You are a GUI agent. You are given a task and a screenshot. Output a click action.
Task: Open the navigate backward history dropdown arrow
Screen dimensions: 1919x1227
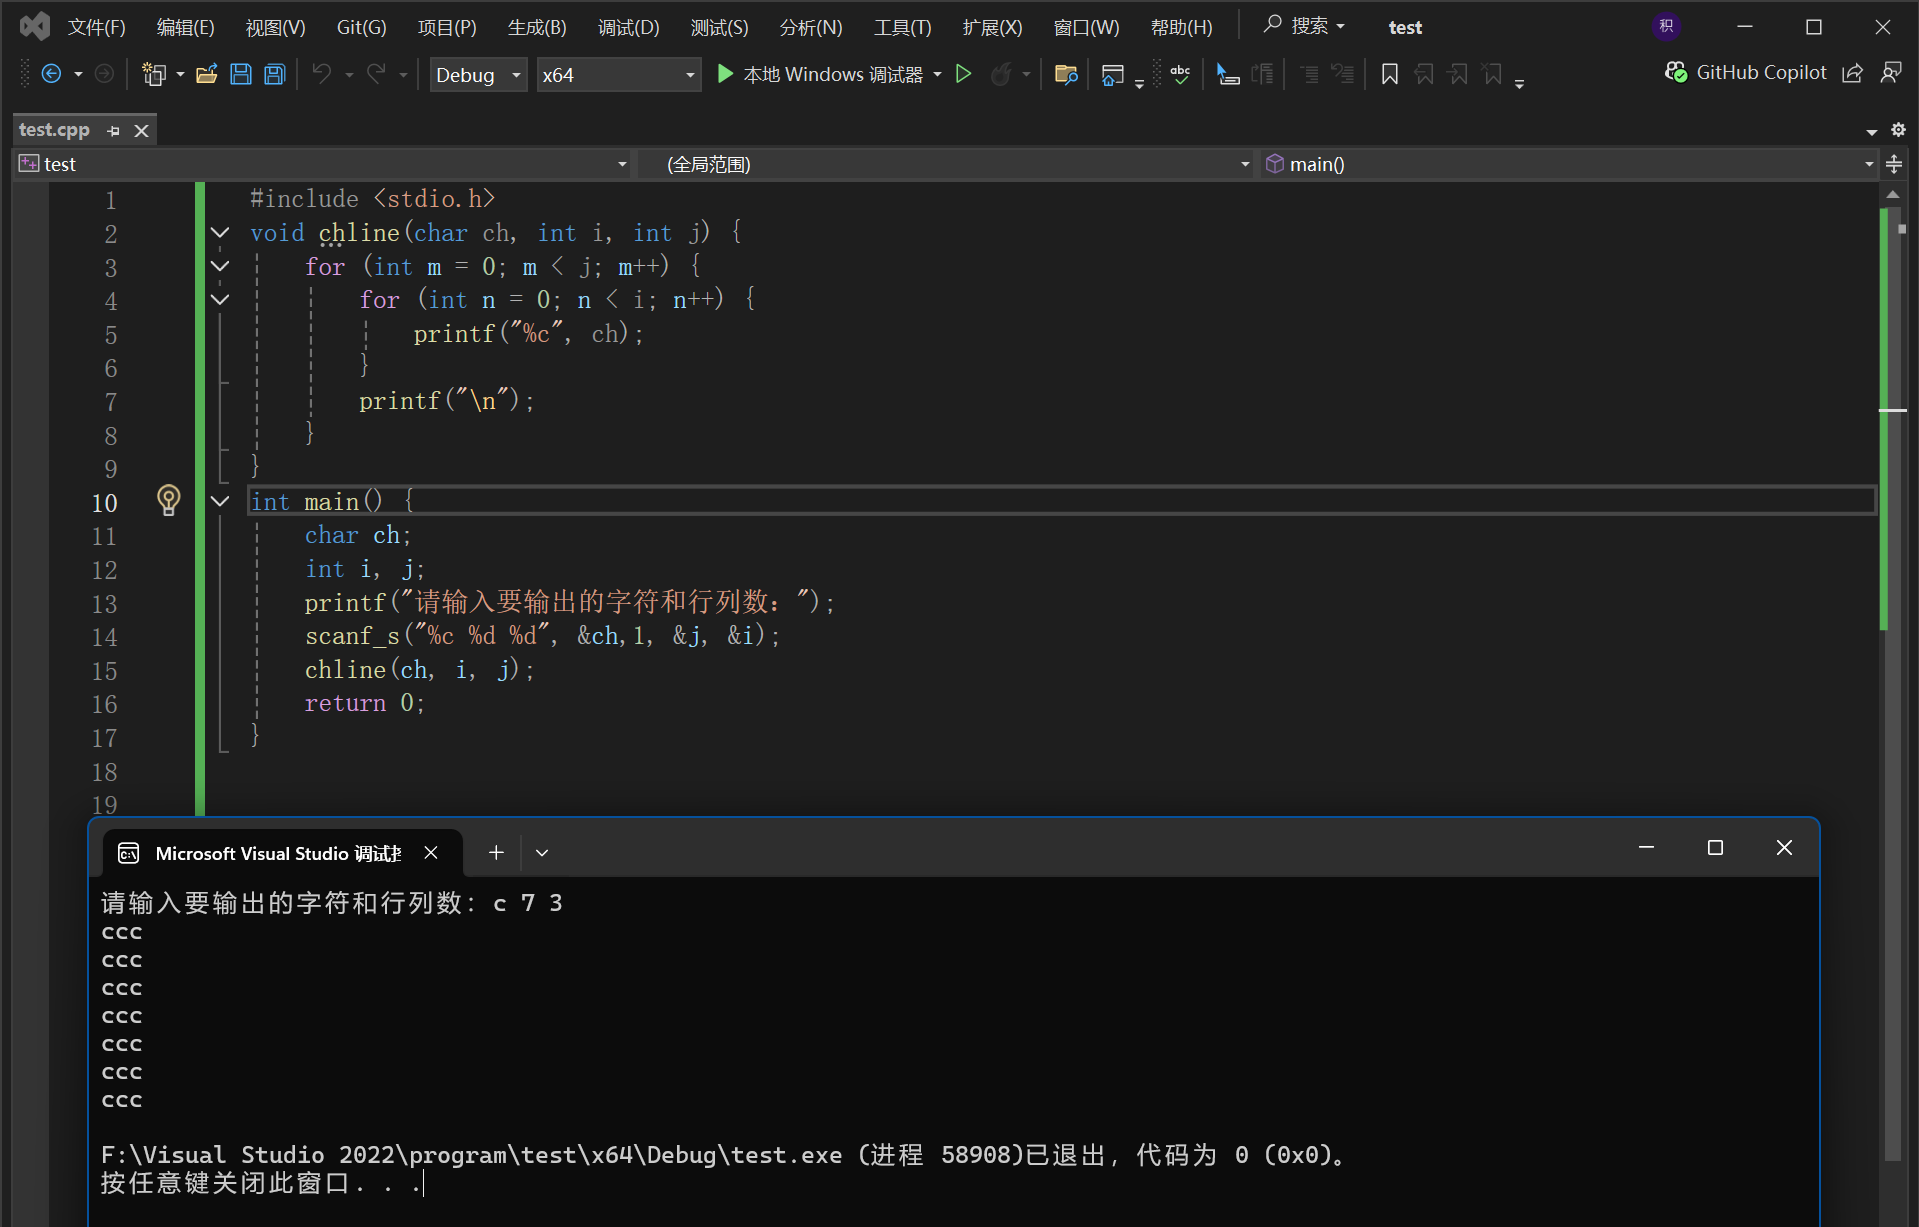[x=78, y=75]
